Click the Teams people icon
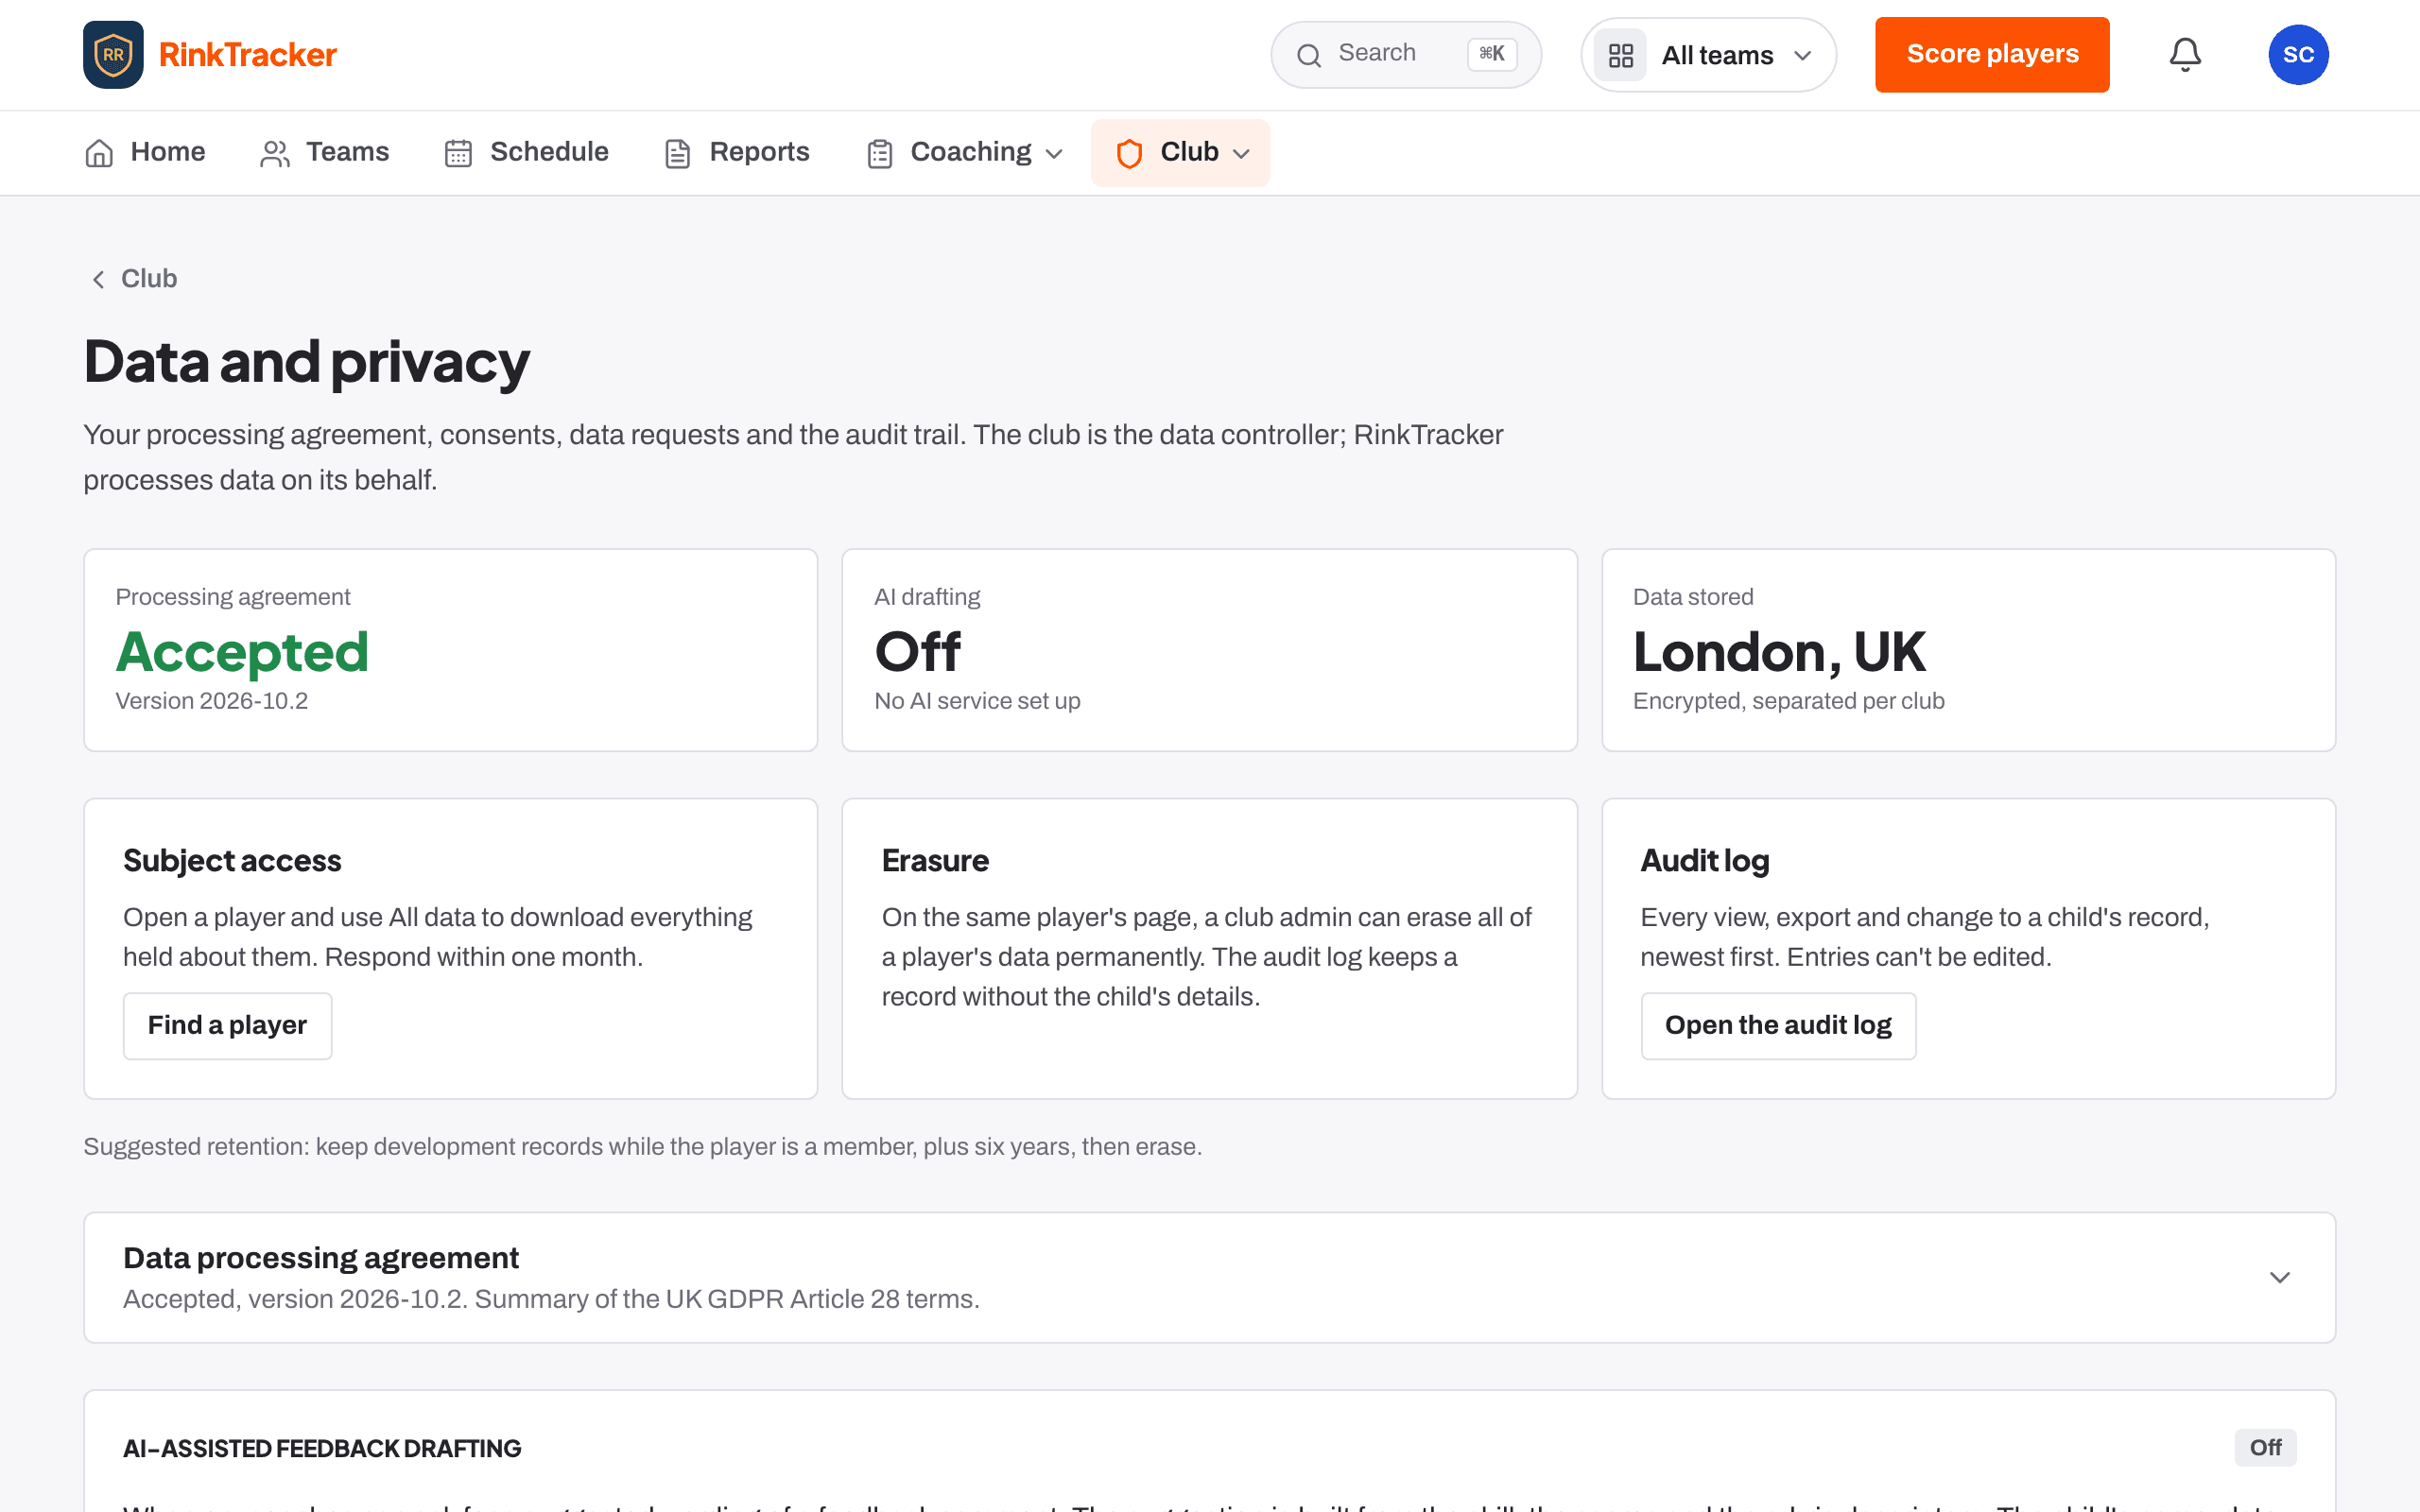The image size is (2420, 1512). click(275, 153)
